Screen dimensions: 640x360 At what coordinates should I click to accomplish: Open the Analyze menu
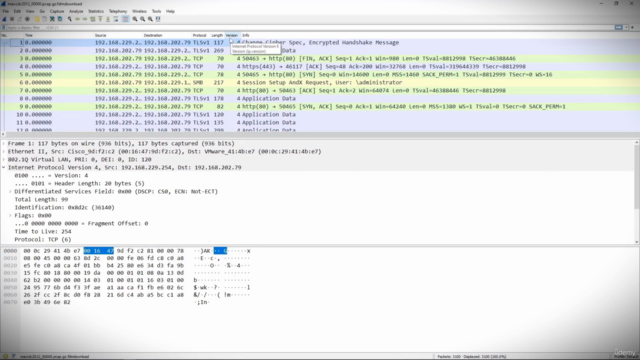point(76,11)
